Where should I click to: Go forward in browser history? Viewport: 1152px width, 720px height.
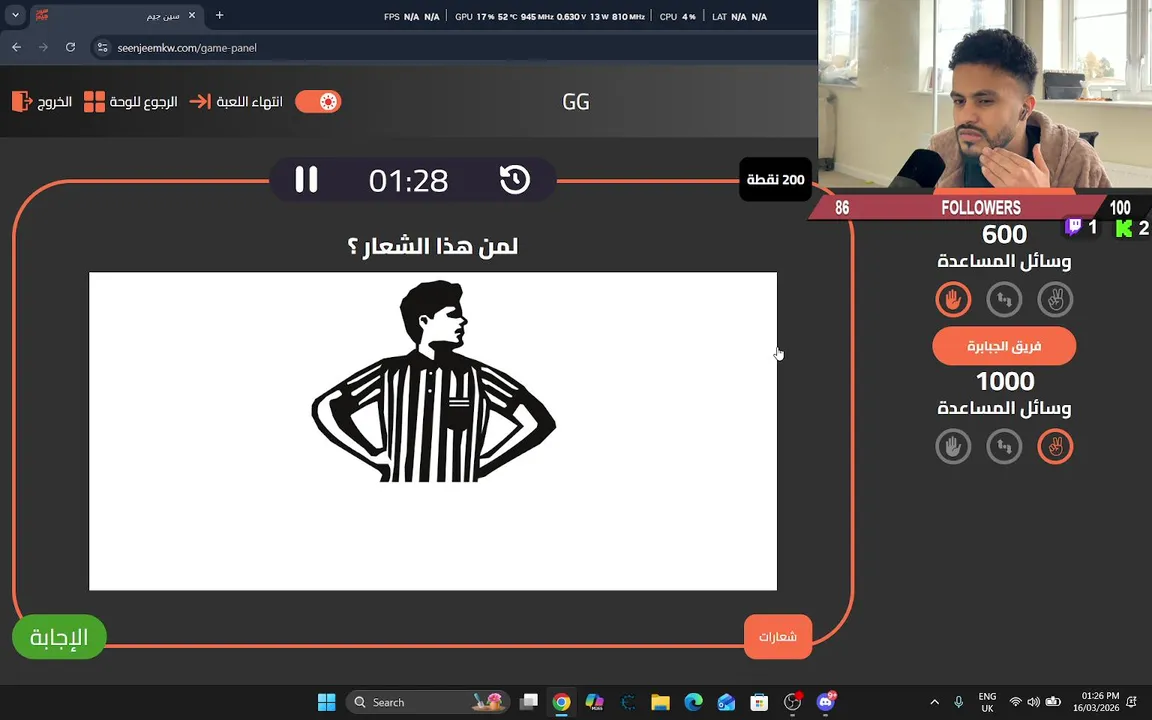pyautogui.click(x=43, y=47)
